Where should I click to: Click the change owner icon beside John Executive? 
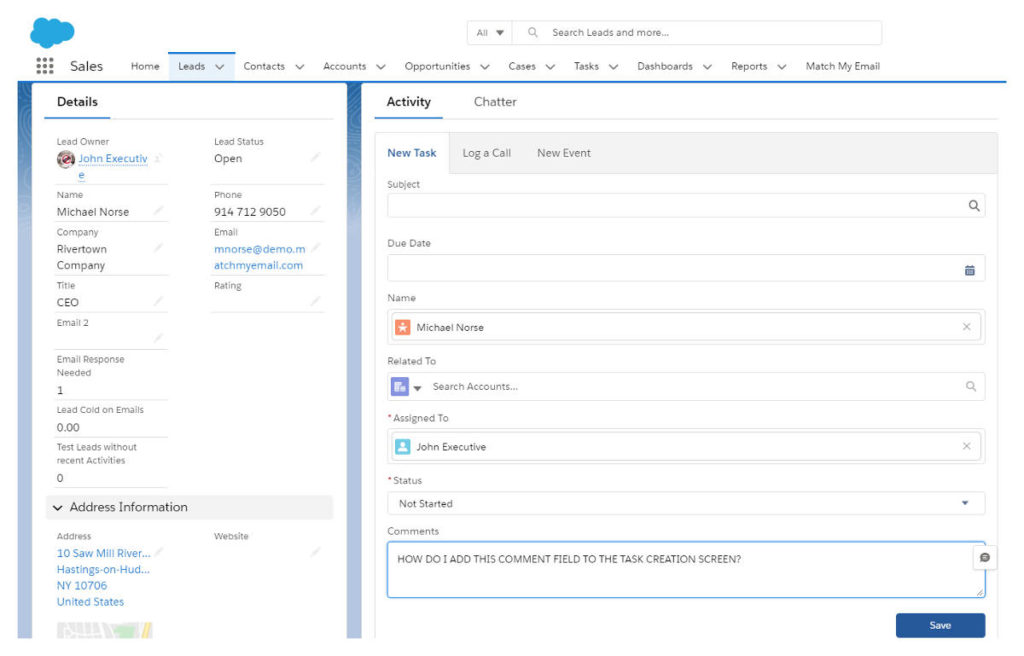click(158, 158)
